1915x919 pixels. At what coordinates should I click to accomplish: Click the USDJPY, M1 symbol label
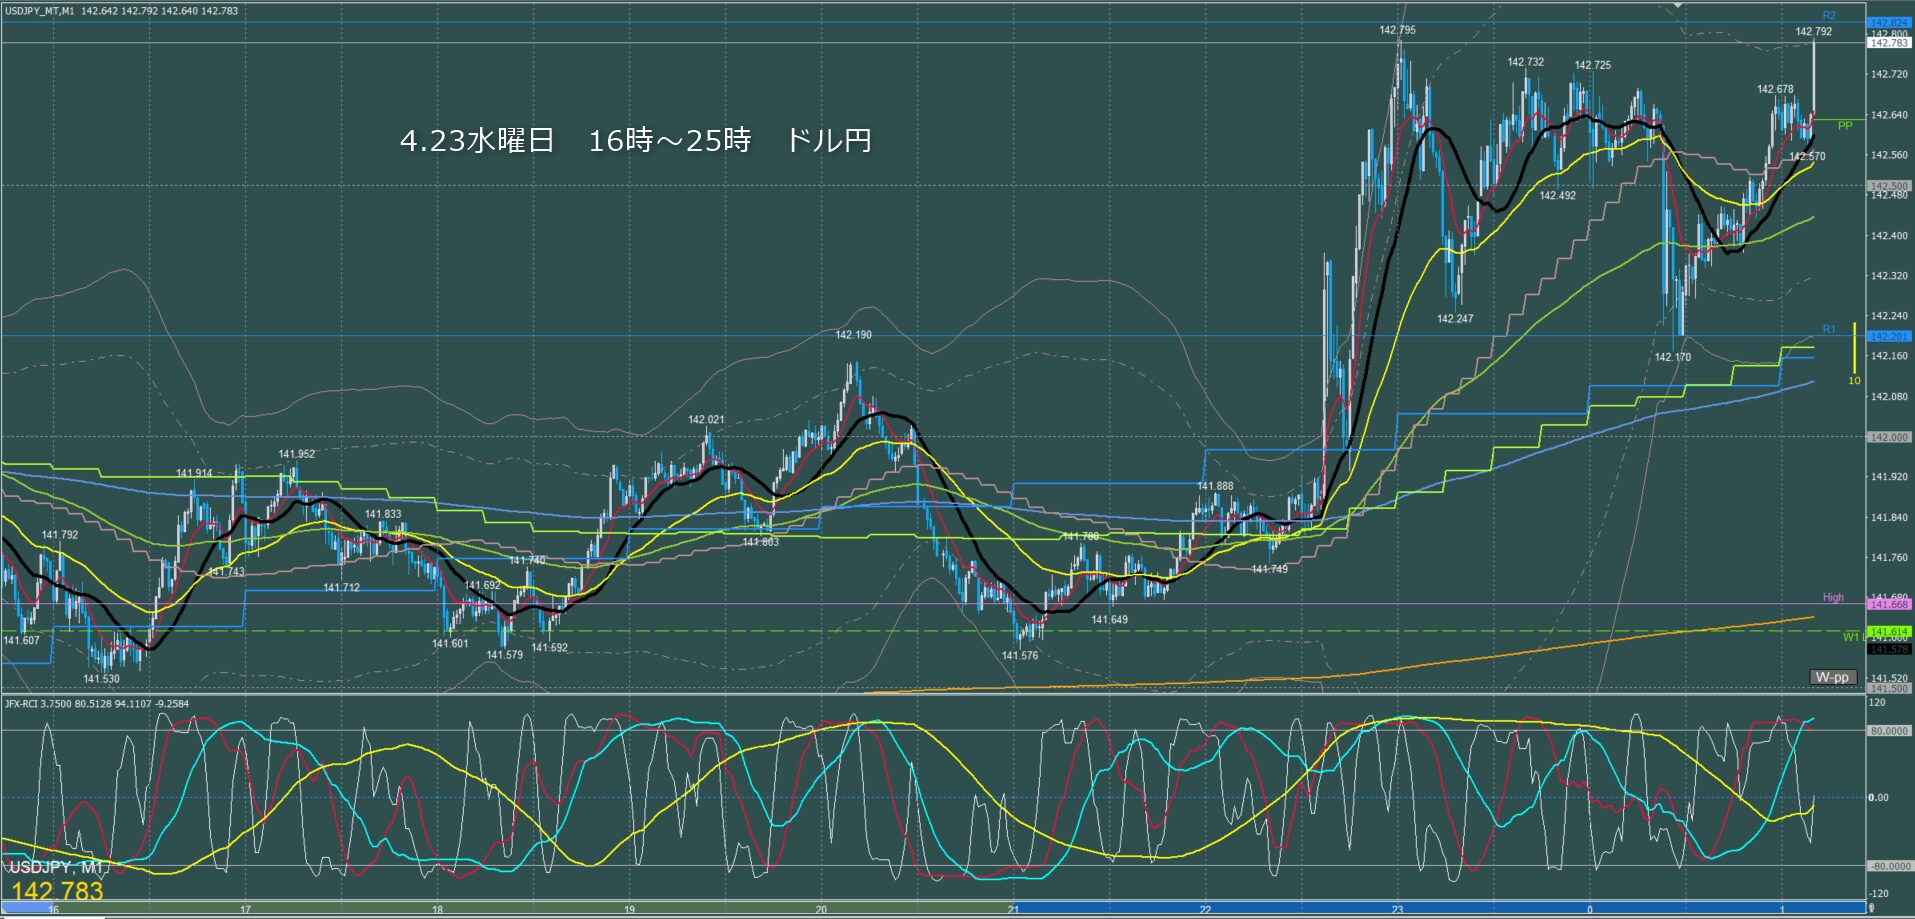point(56,867)
